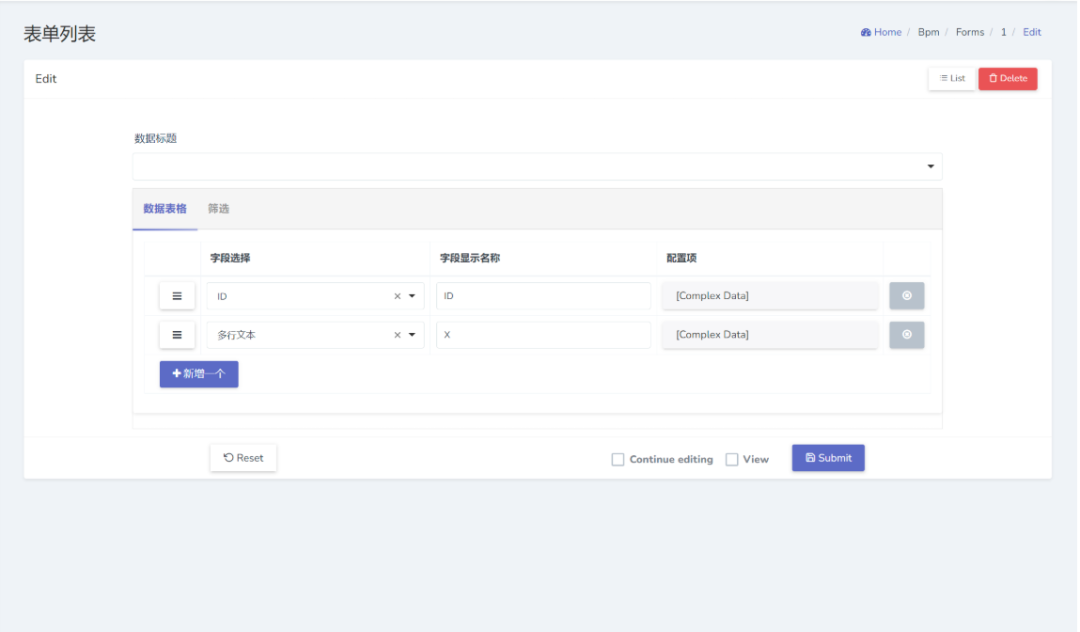Click Complex Data field in 多行文本 row
Screen dimensions: 1080x632
tap(770, 335)
